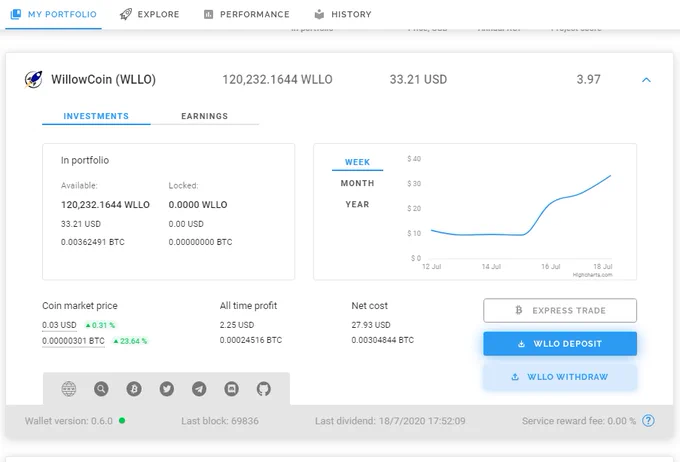
Task: Open the History tab
Action: pyautogui.click(x=343, y=14)
